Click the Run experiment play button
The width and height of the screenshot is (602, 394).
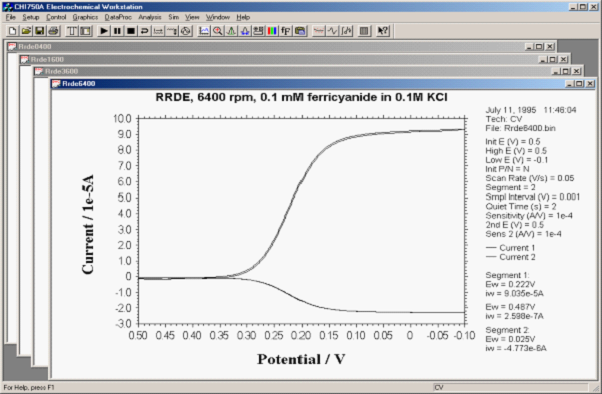pyautogui.click(x=103, y=31)
